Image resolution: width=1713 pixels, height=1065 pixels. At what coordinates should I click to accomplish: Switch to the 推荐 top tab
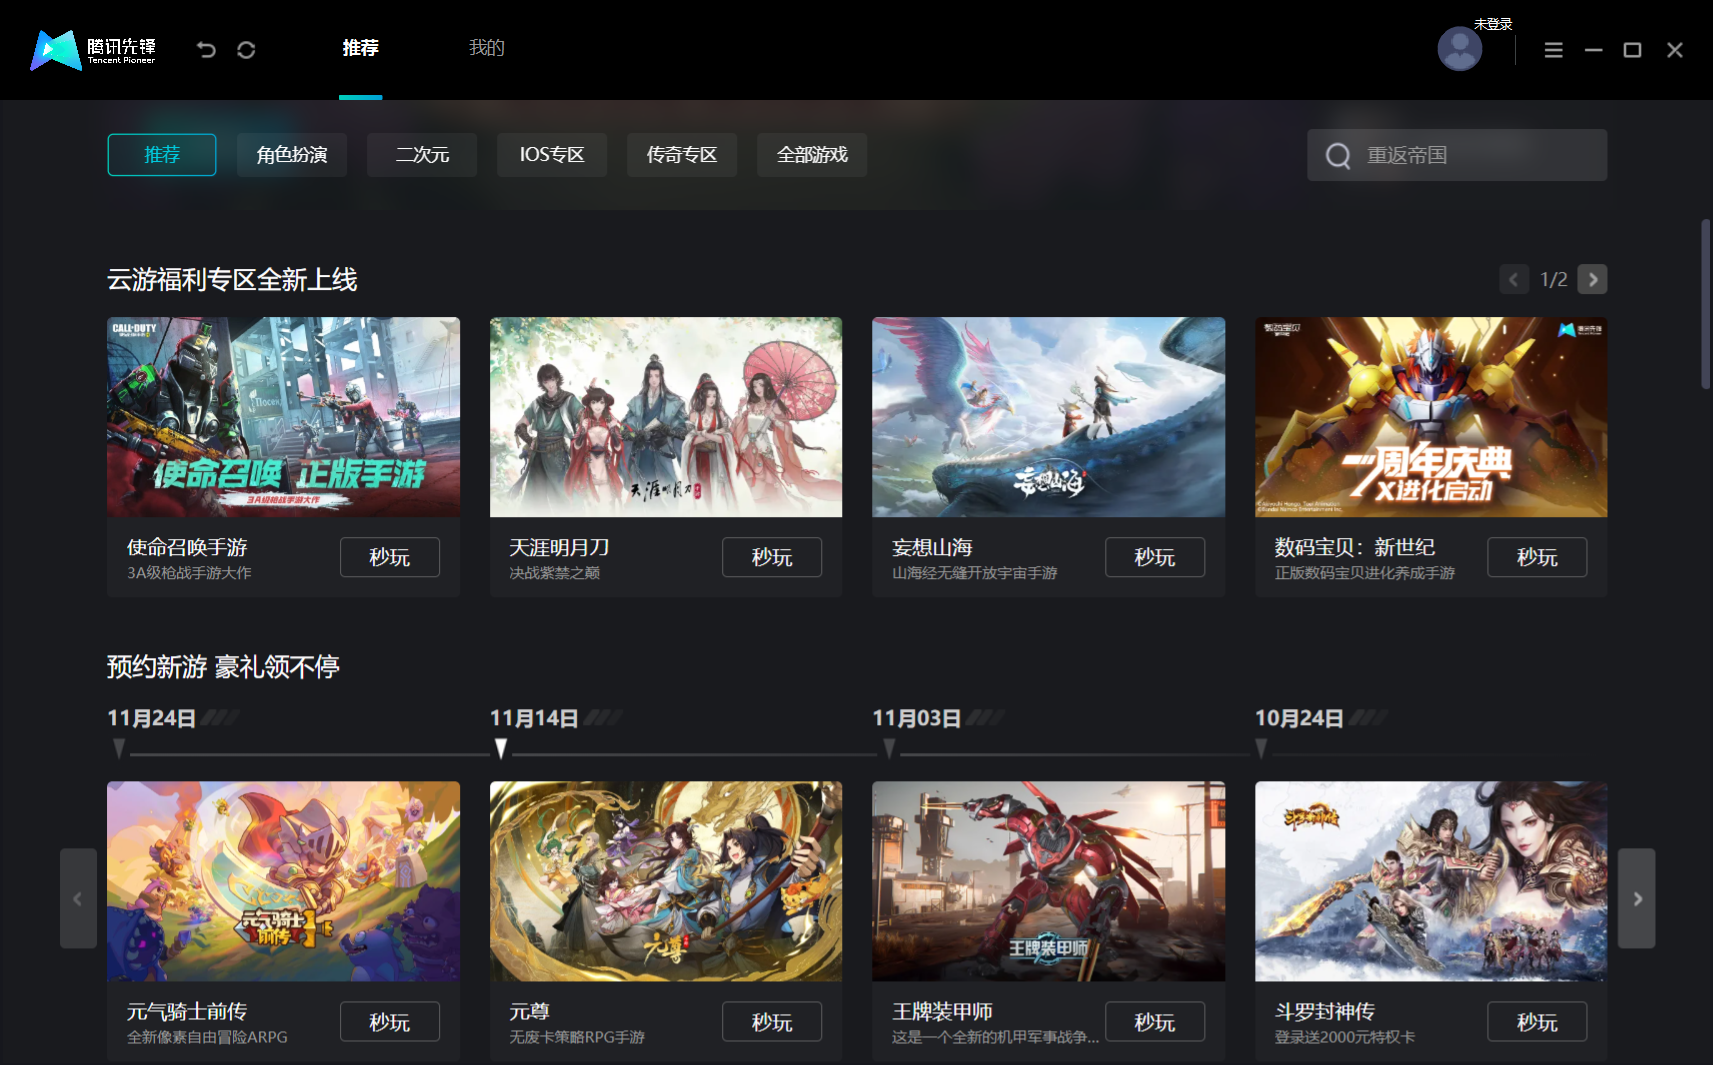click(360, 48)
